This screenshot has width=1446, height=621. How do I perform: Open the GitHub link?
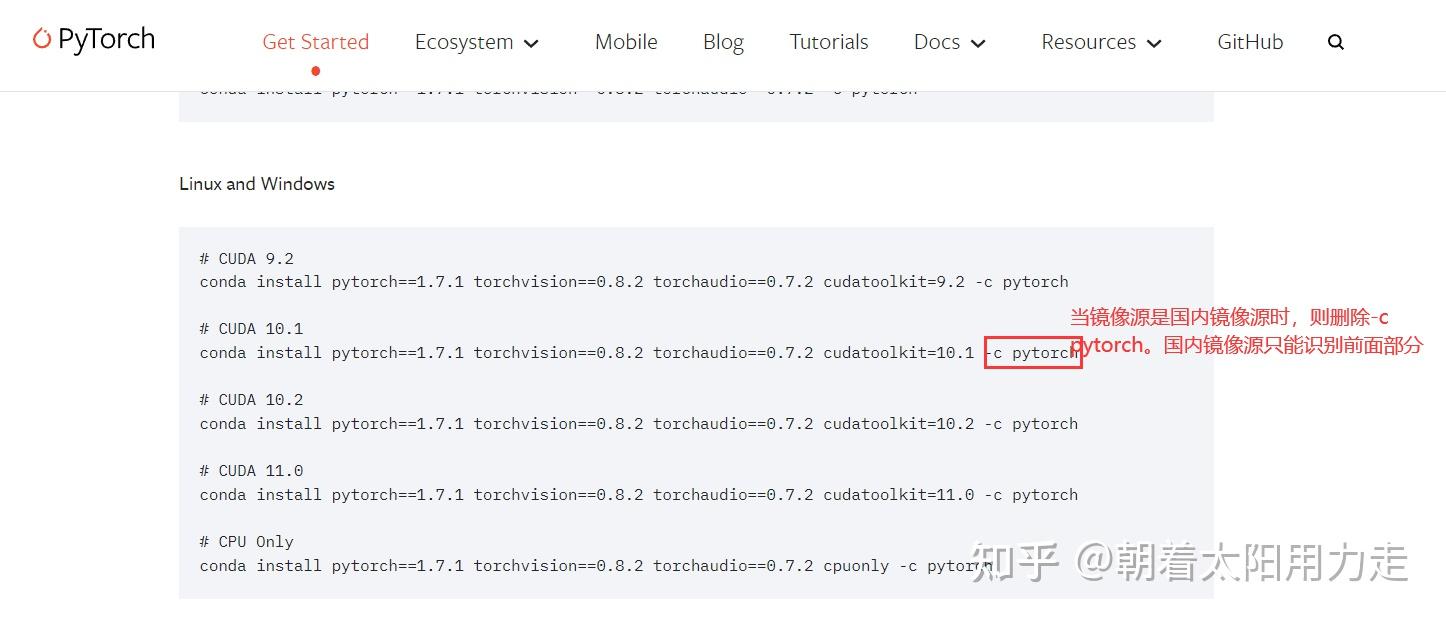[1250, 42]
